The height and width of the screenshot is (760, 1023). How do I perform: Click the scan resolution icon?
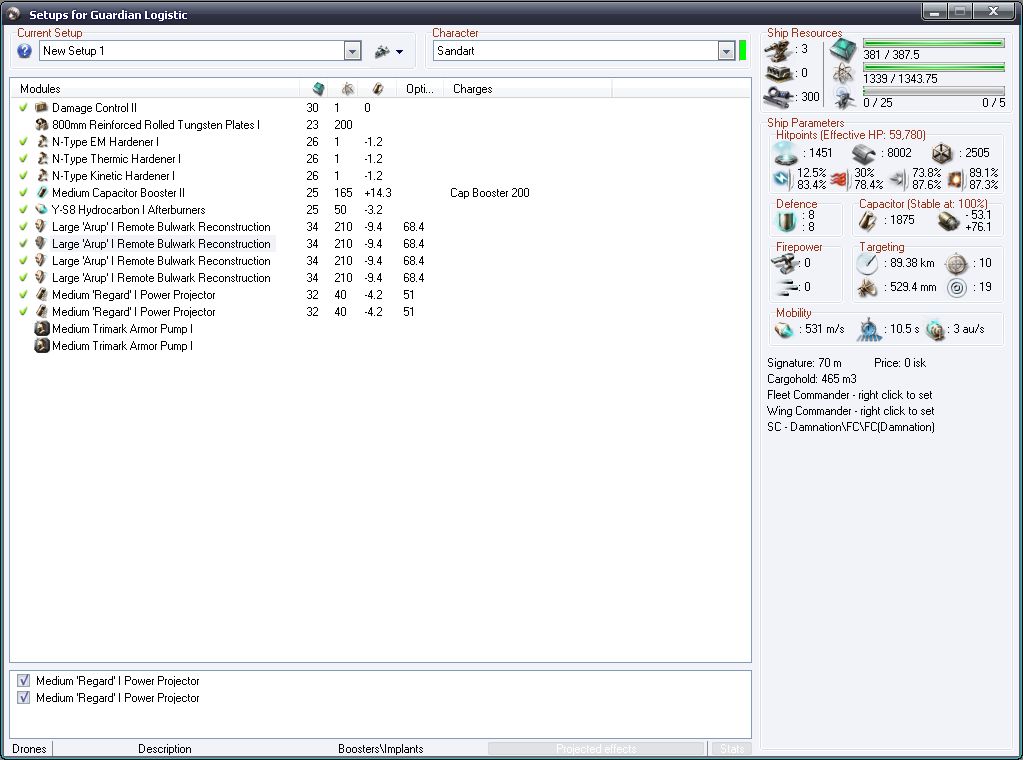[x=867, y=288]
